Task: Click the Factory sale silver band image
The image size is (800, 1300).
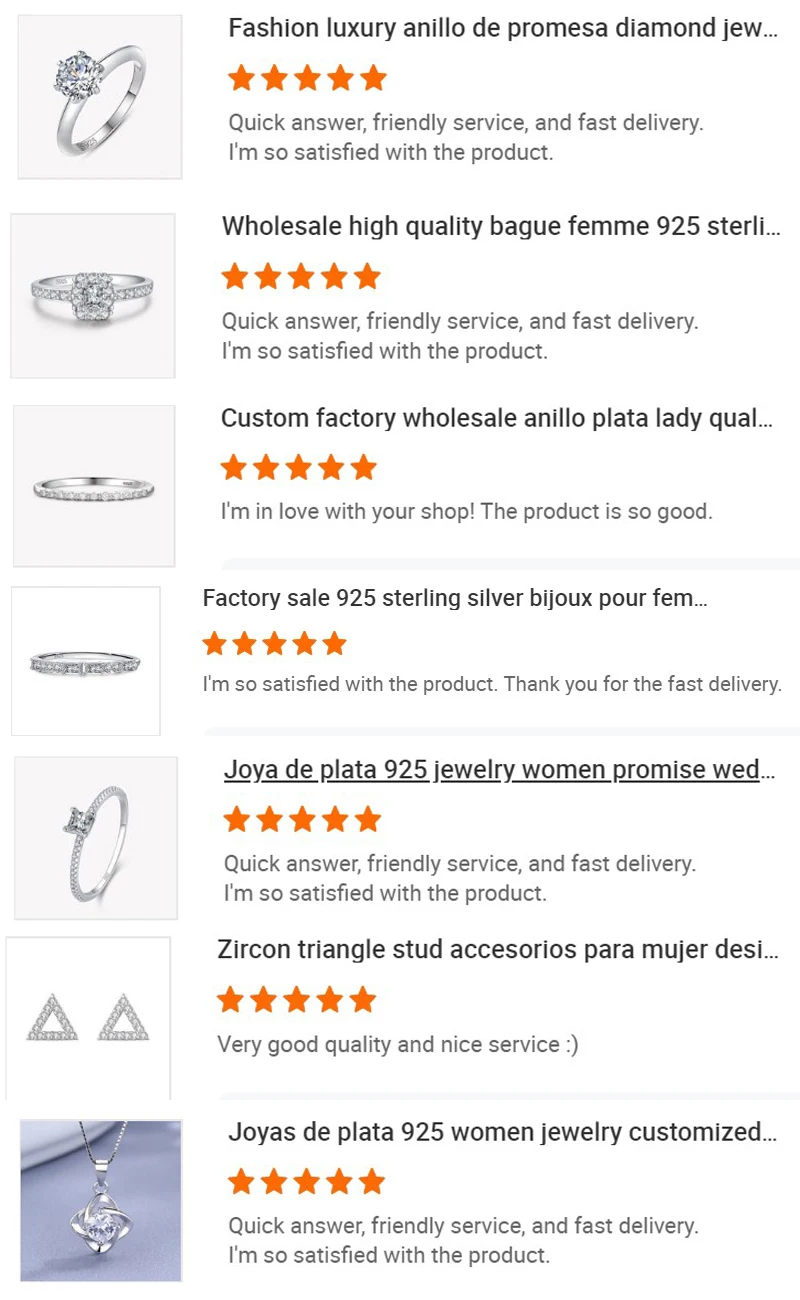Action: (x=86, y=661)
